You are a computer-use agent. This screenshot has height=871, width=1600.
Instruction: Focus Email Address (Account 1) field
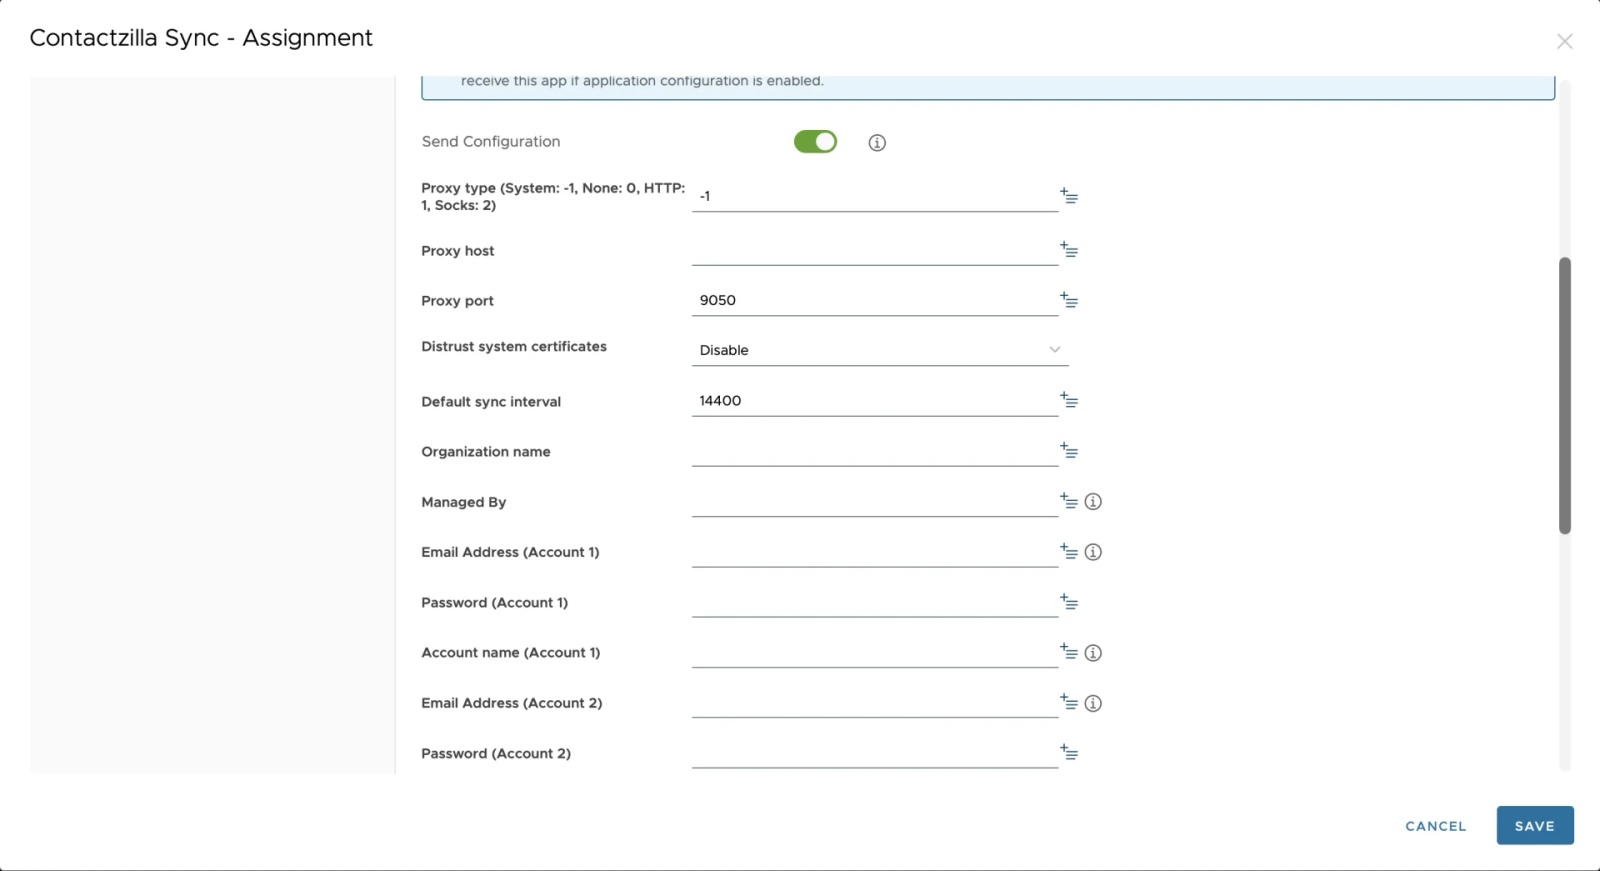875,551
